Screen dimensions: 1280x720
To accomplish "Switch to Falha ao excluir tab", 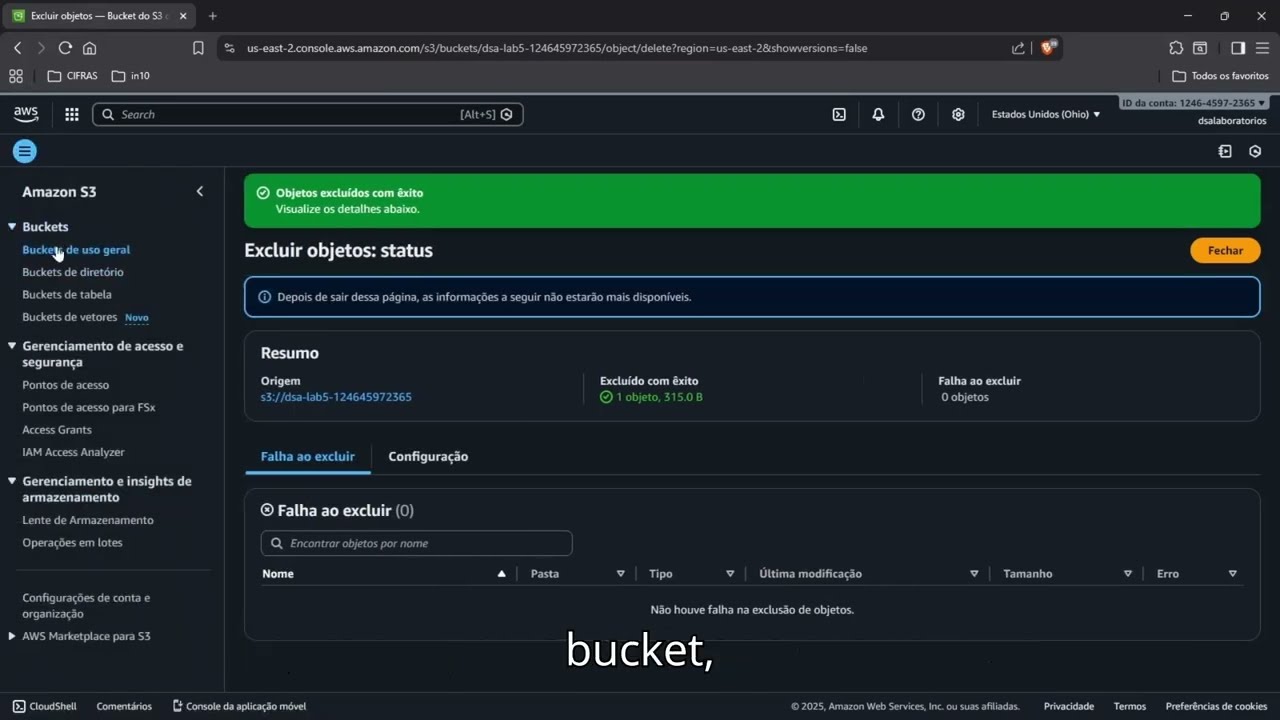I will 308,456.
